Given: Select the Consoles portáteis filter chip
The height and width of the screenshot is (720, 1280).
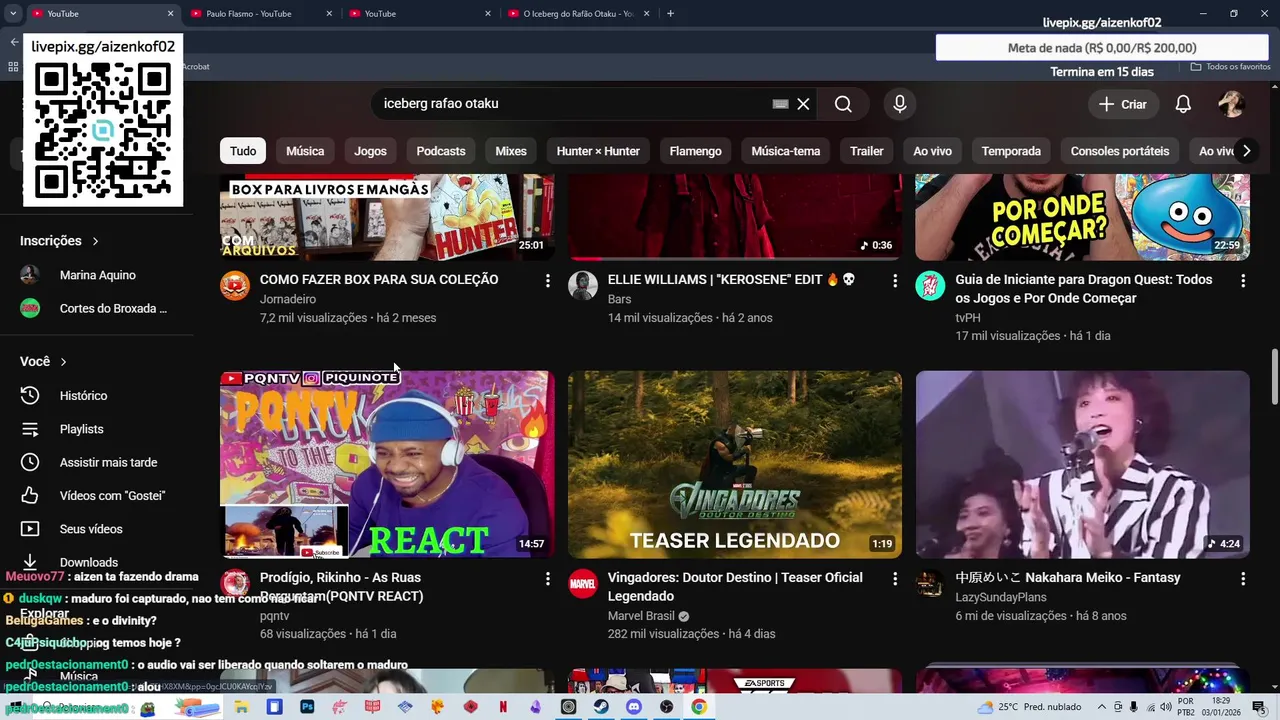Looking at the screenshot, I should point(1120,151).
